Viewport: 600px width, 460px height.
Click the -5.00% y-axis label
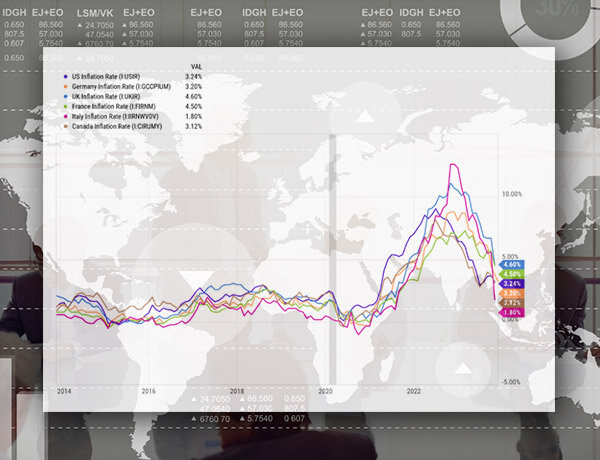[x=511, y=382]
